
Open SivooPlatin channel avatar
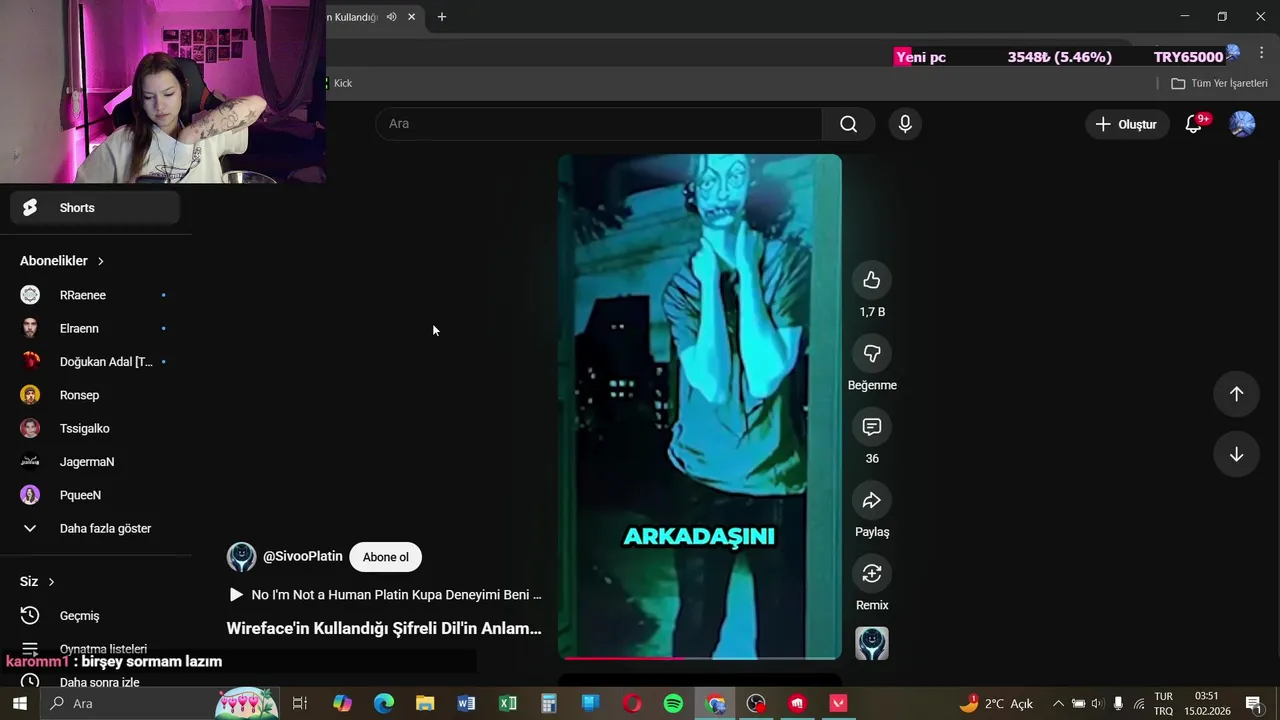(241, 557)
